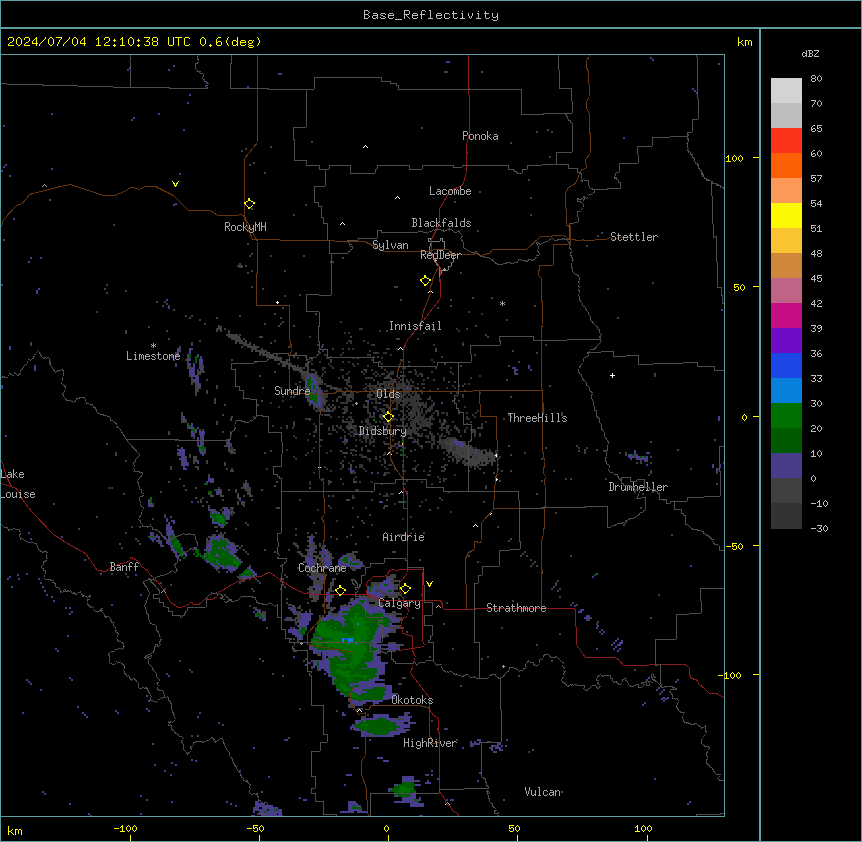Click the ThreeHills label
Screen dimensions: 862x842
(537, 418)
